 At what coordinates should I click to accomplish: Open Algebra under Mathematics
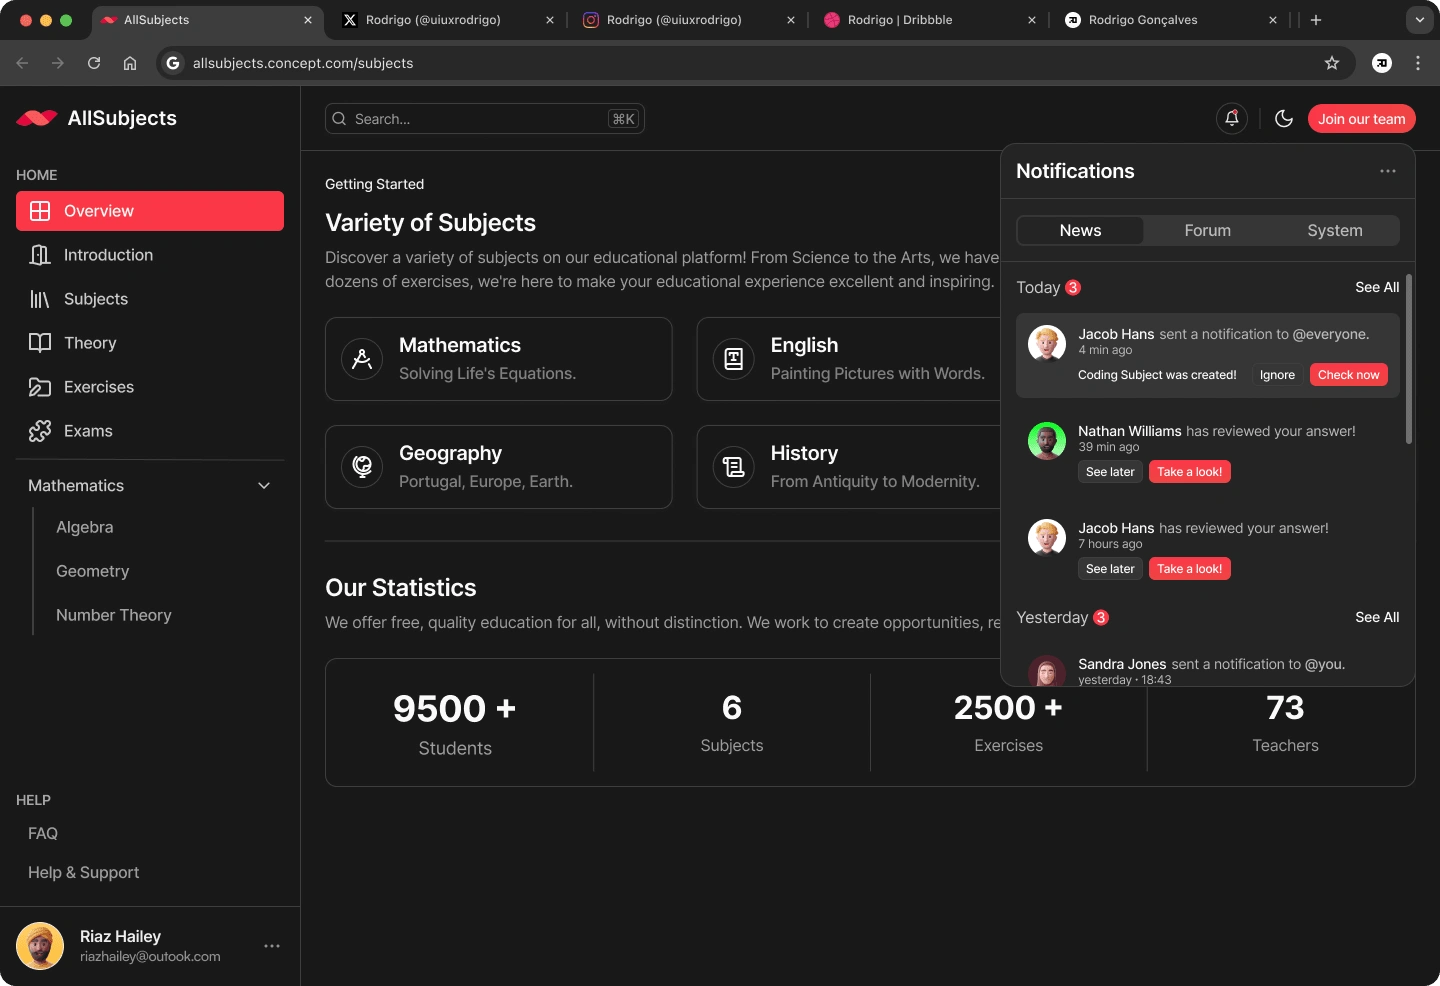tap(85, 527)
